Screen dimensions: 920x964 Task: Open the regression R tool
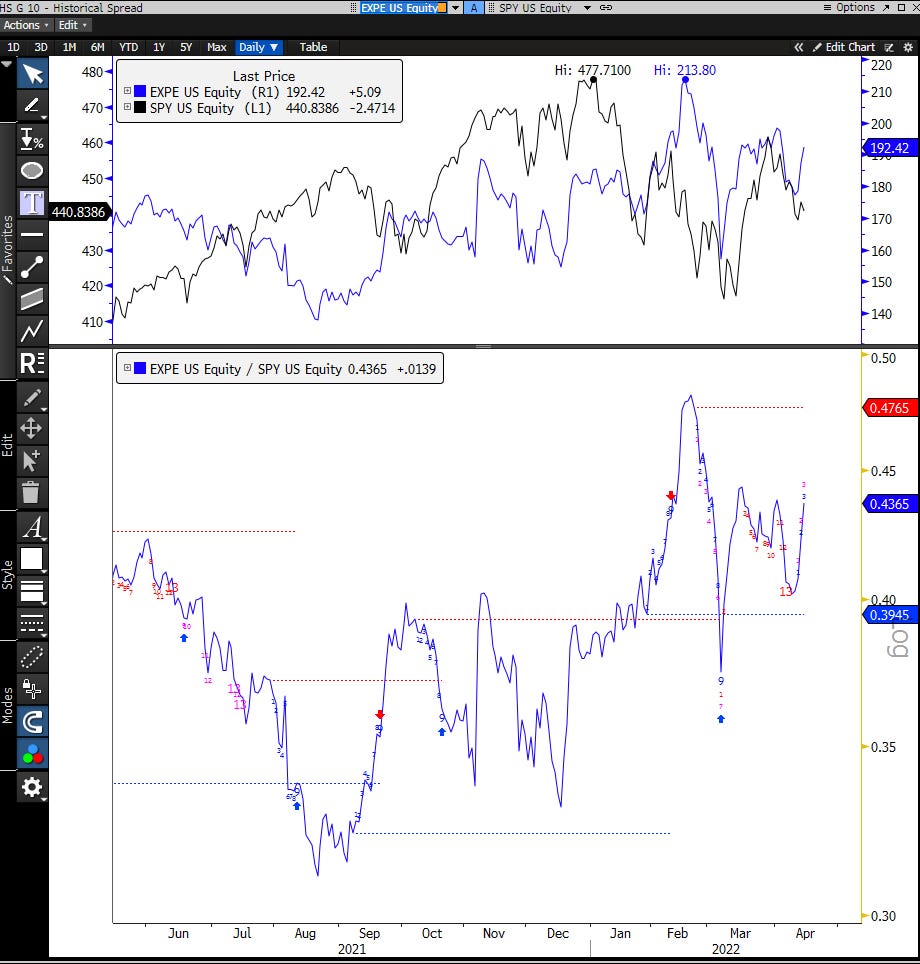[x=32, y=363]
